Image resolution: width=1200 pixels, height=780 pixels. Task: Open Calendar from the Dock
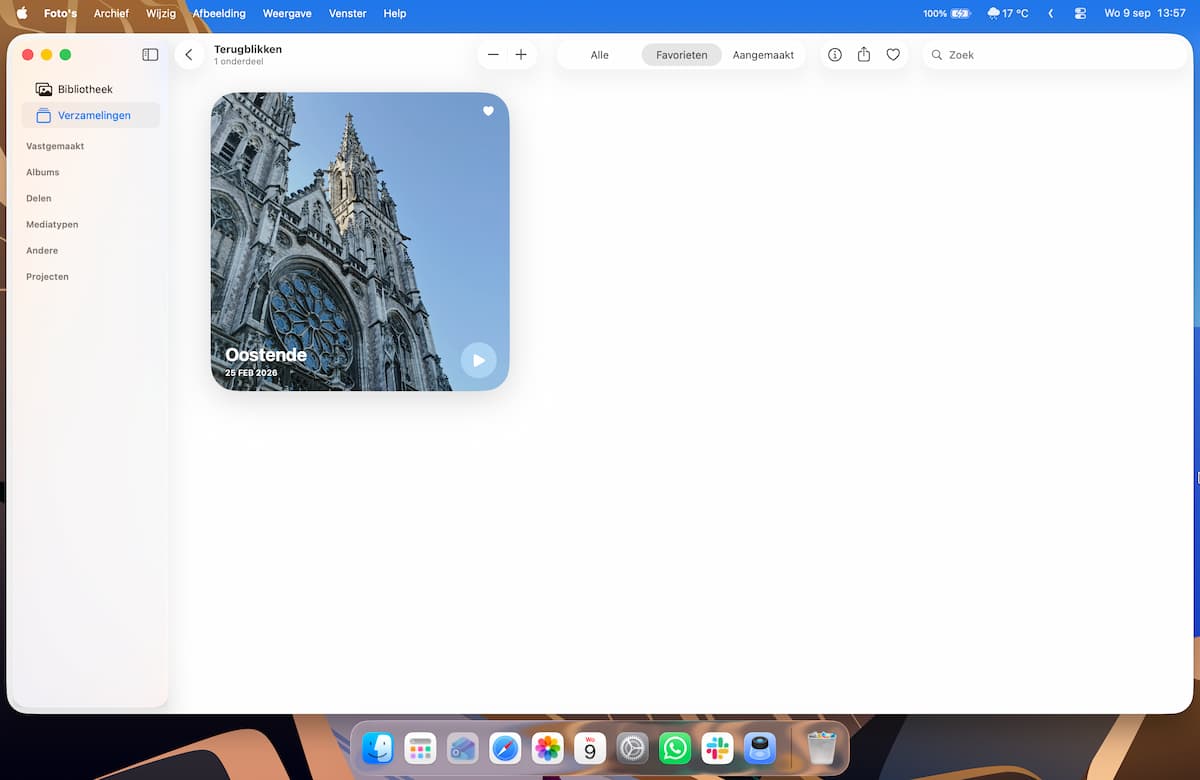pos(590,748)
